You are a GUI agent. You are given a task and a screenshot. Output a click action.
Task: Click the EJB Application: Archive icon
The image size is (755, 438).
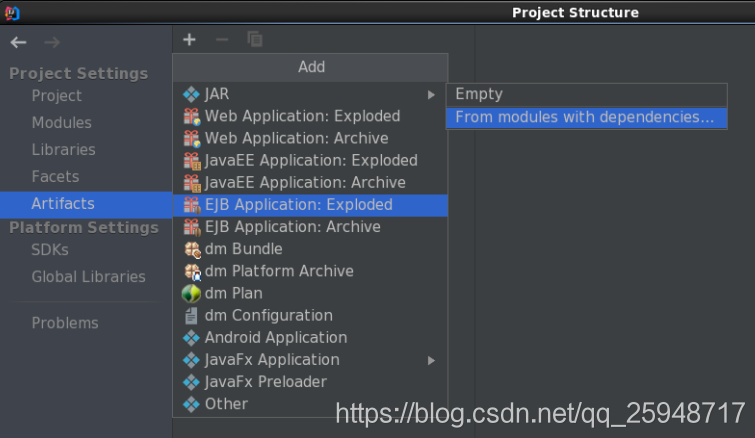point(192,227)
